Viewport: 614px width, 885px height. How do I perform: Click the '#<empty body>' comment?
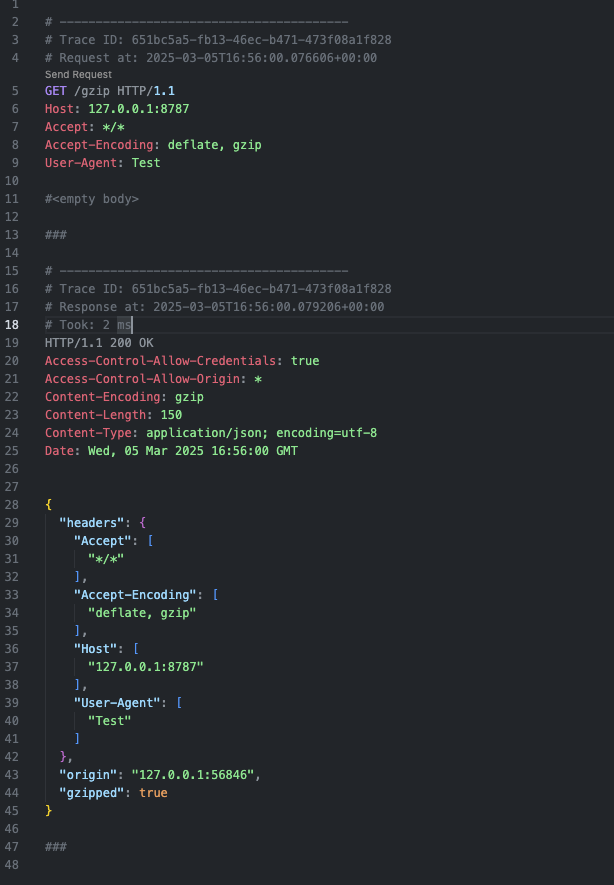[x=92, y=199]
